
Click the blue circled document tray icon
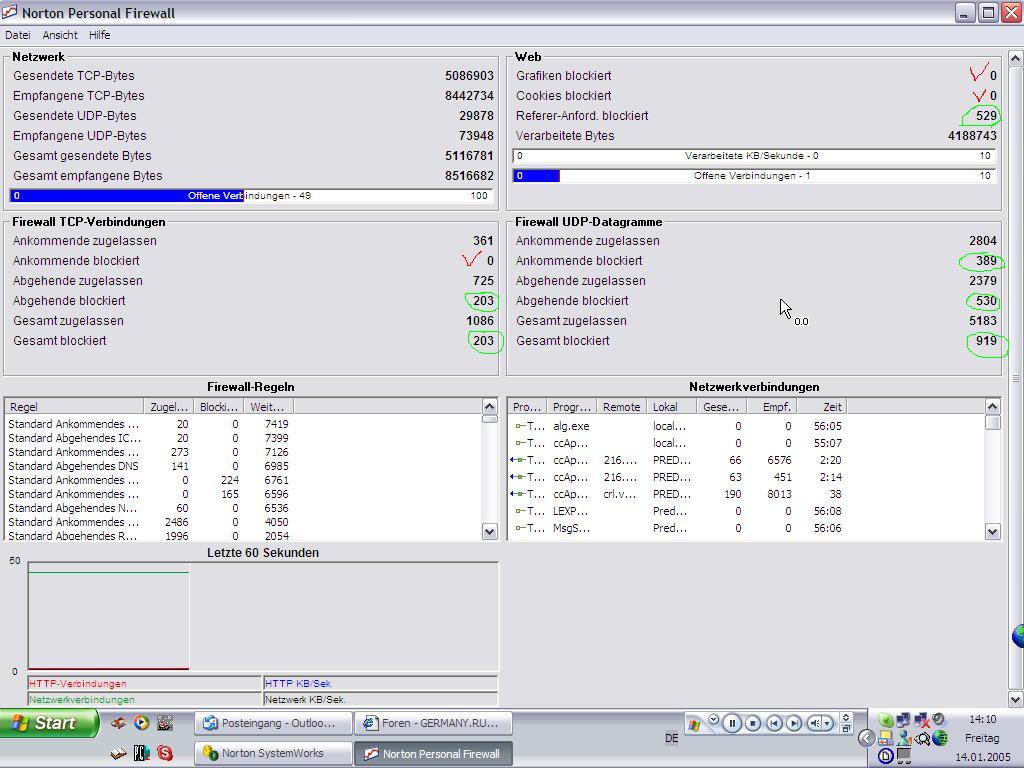[x=886, y=756]
